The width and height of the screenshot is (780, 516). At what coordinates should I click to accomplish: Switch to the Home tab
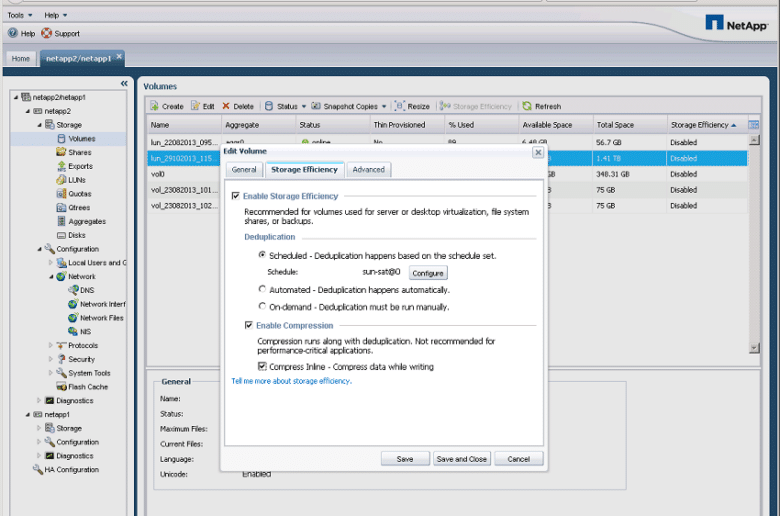coord(21,59)
